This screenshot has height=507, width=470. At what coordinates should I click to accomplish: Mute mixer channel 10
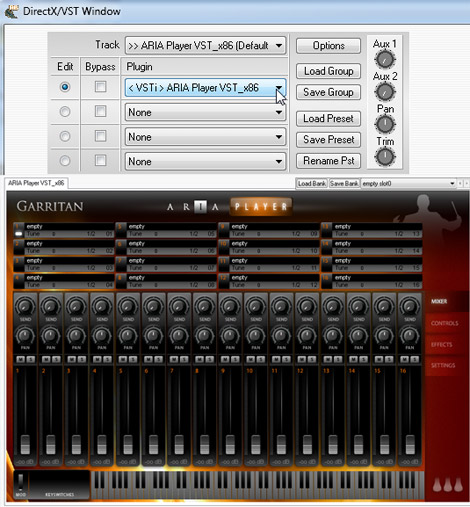click(251, 359)
